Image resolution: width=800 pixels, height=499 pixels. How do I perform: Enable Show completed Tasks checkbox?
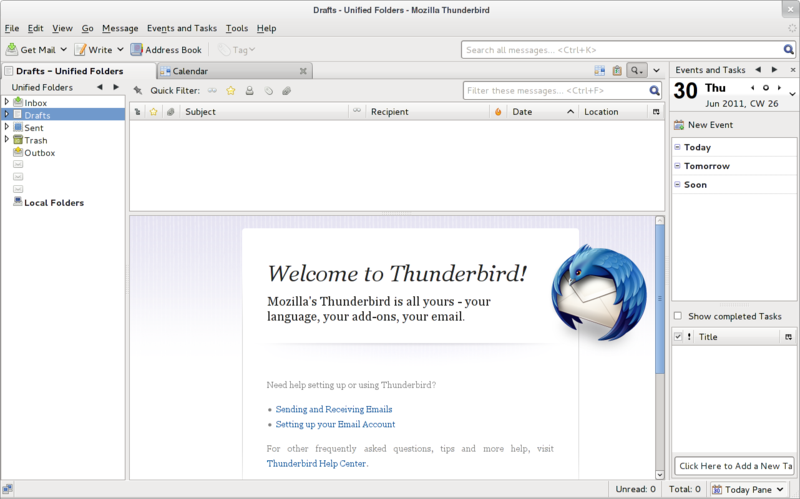(x=678, y=316)
